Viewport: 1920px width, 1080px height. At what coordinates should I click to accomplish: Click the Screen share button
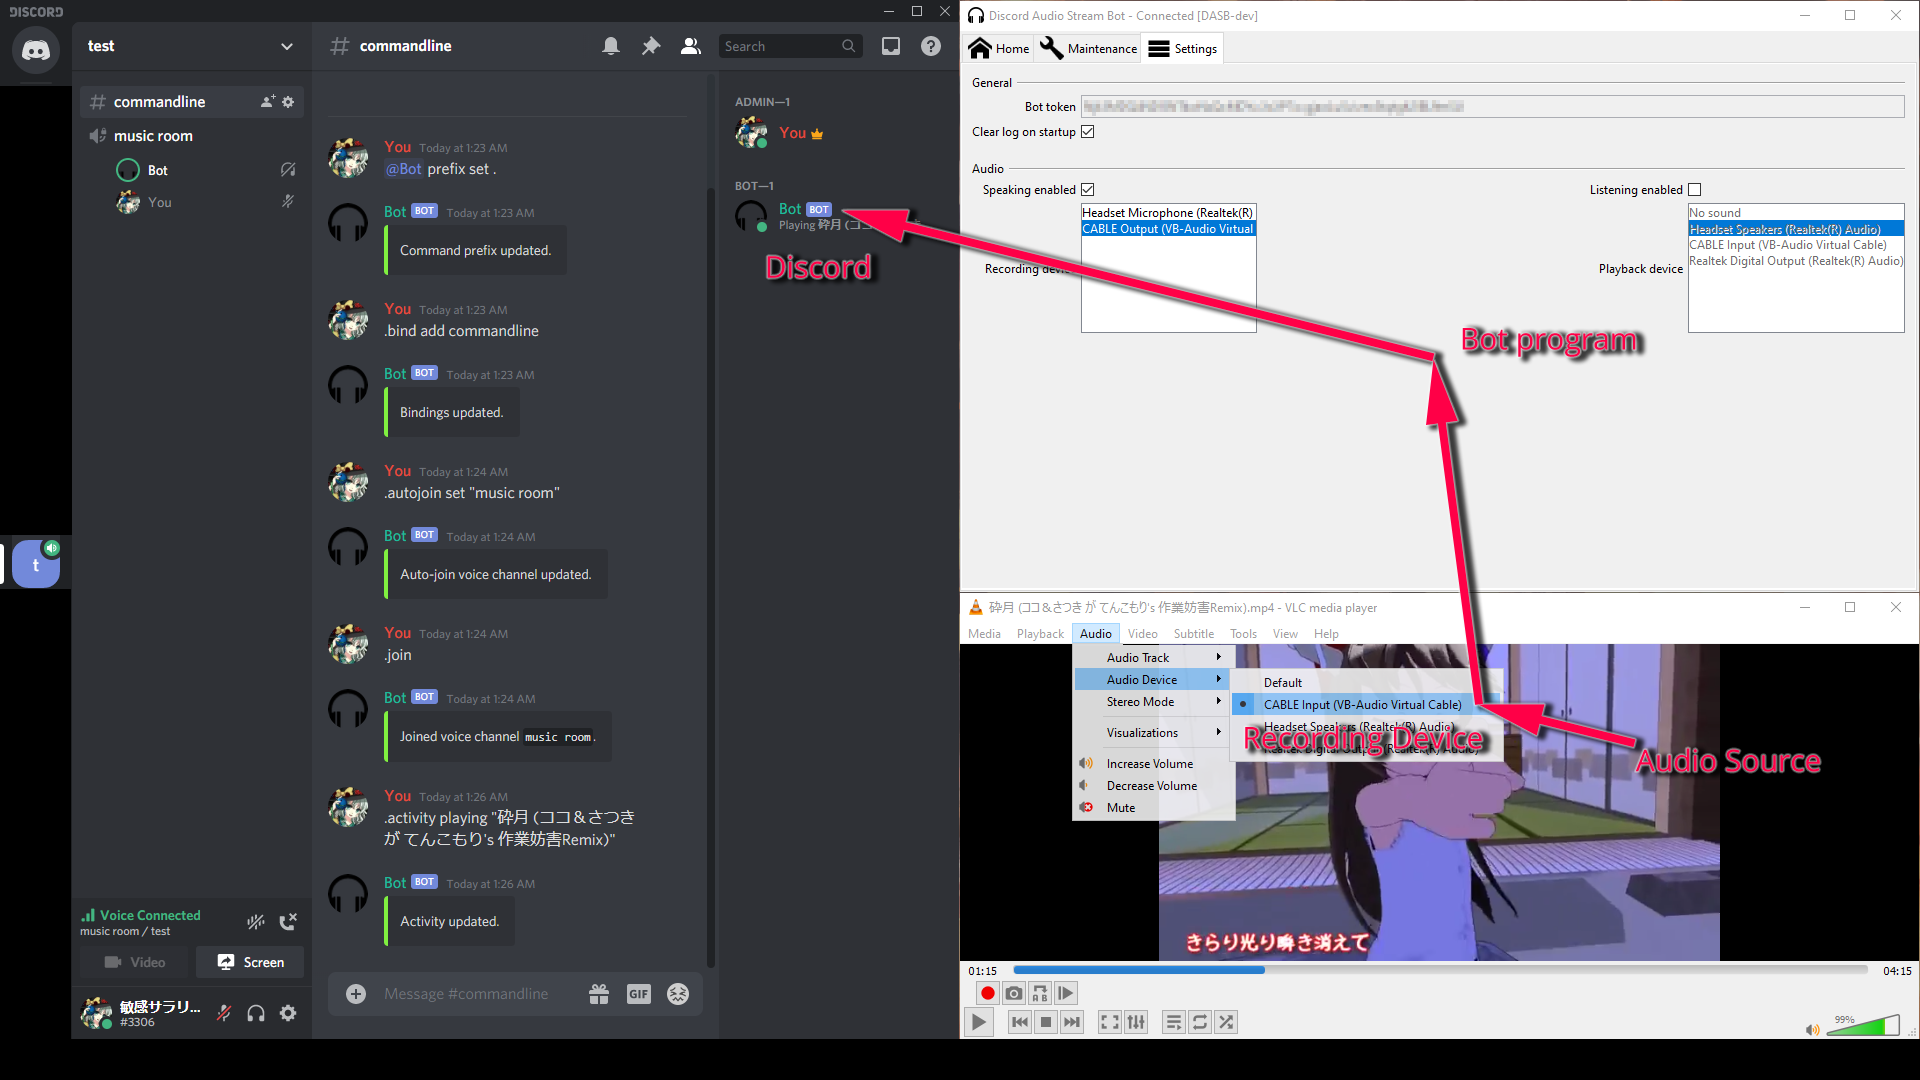coord(251,962)
